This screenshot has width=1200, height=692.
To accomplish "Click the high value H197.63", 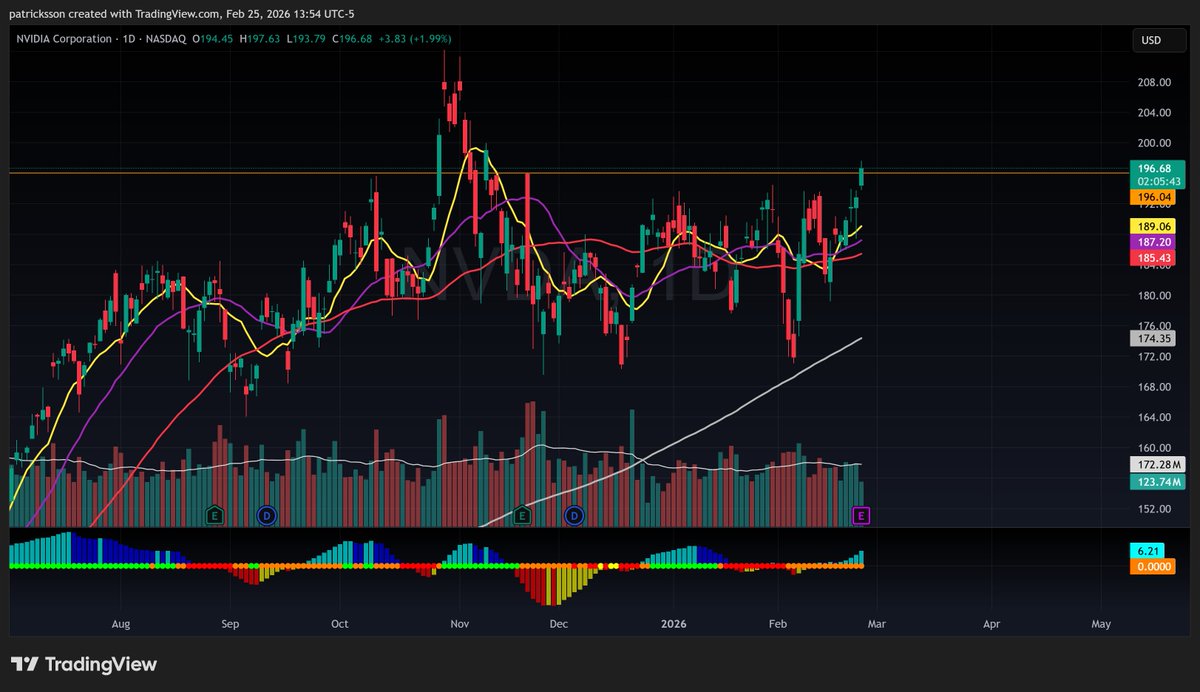I will click(x=260, y=39).
